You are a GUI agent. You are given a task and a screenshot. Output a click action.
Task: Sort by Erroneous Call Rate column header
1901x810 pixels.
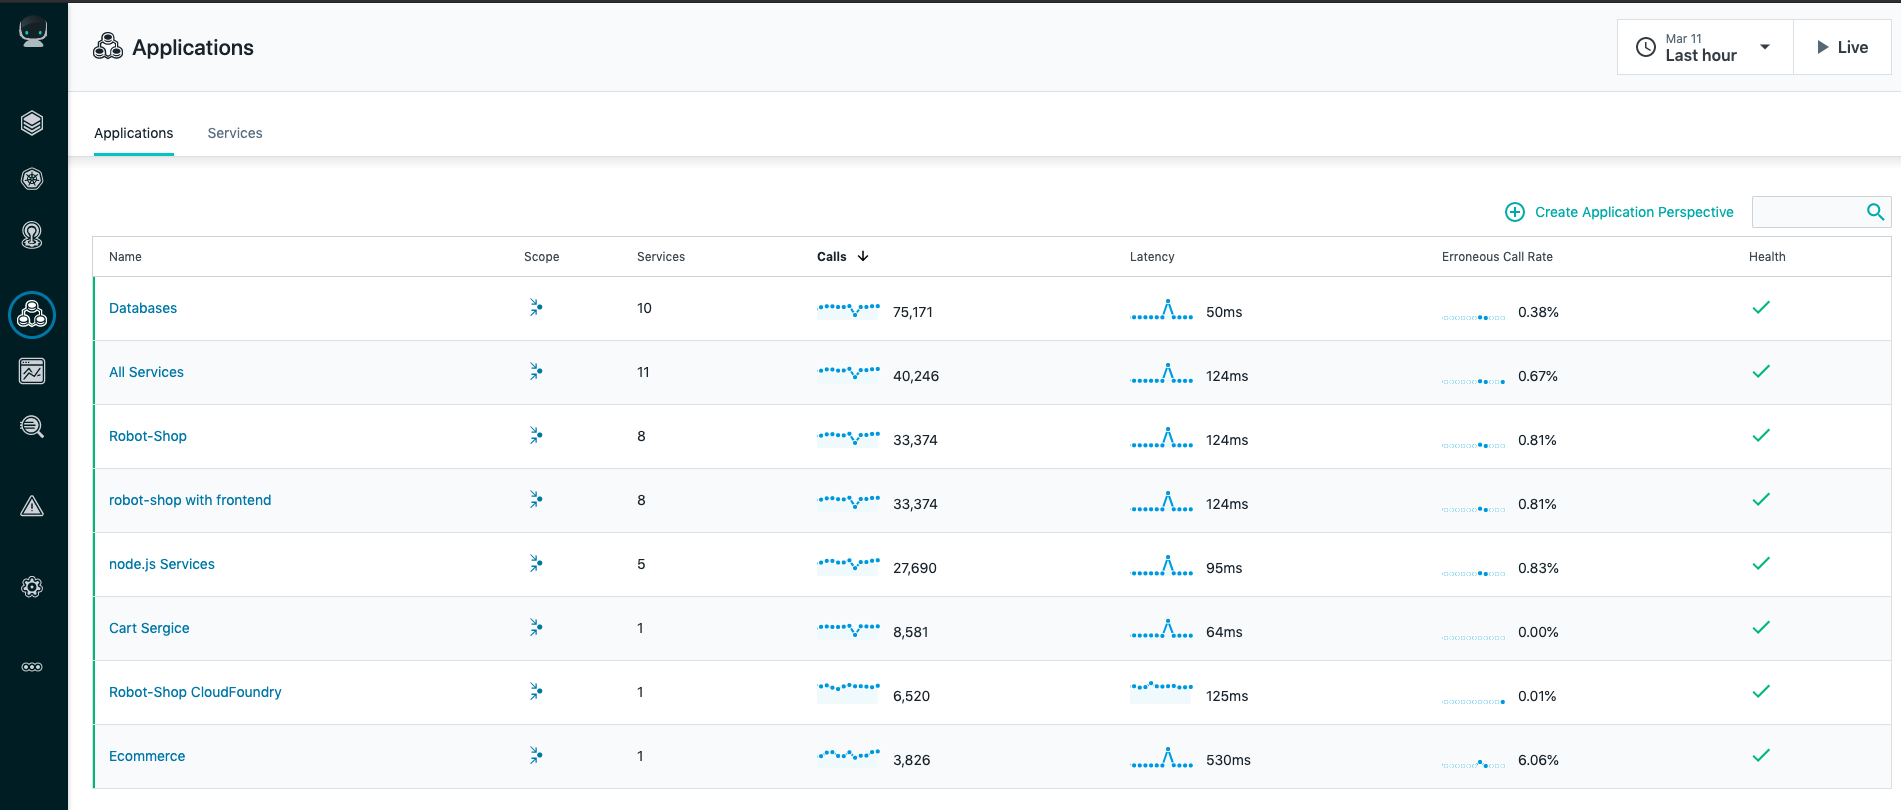click(x=1497, y=257)
